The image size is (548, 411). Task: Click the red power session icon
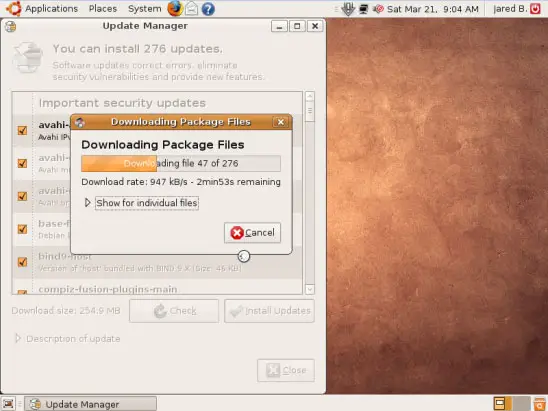click(x=535, y=9)
